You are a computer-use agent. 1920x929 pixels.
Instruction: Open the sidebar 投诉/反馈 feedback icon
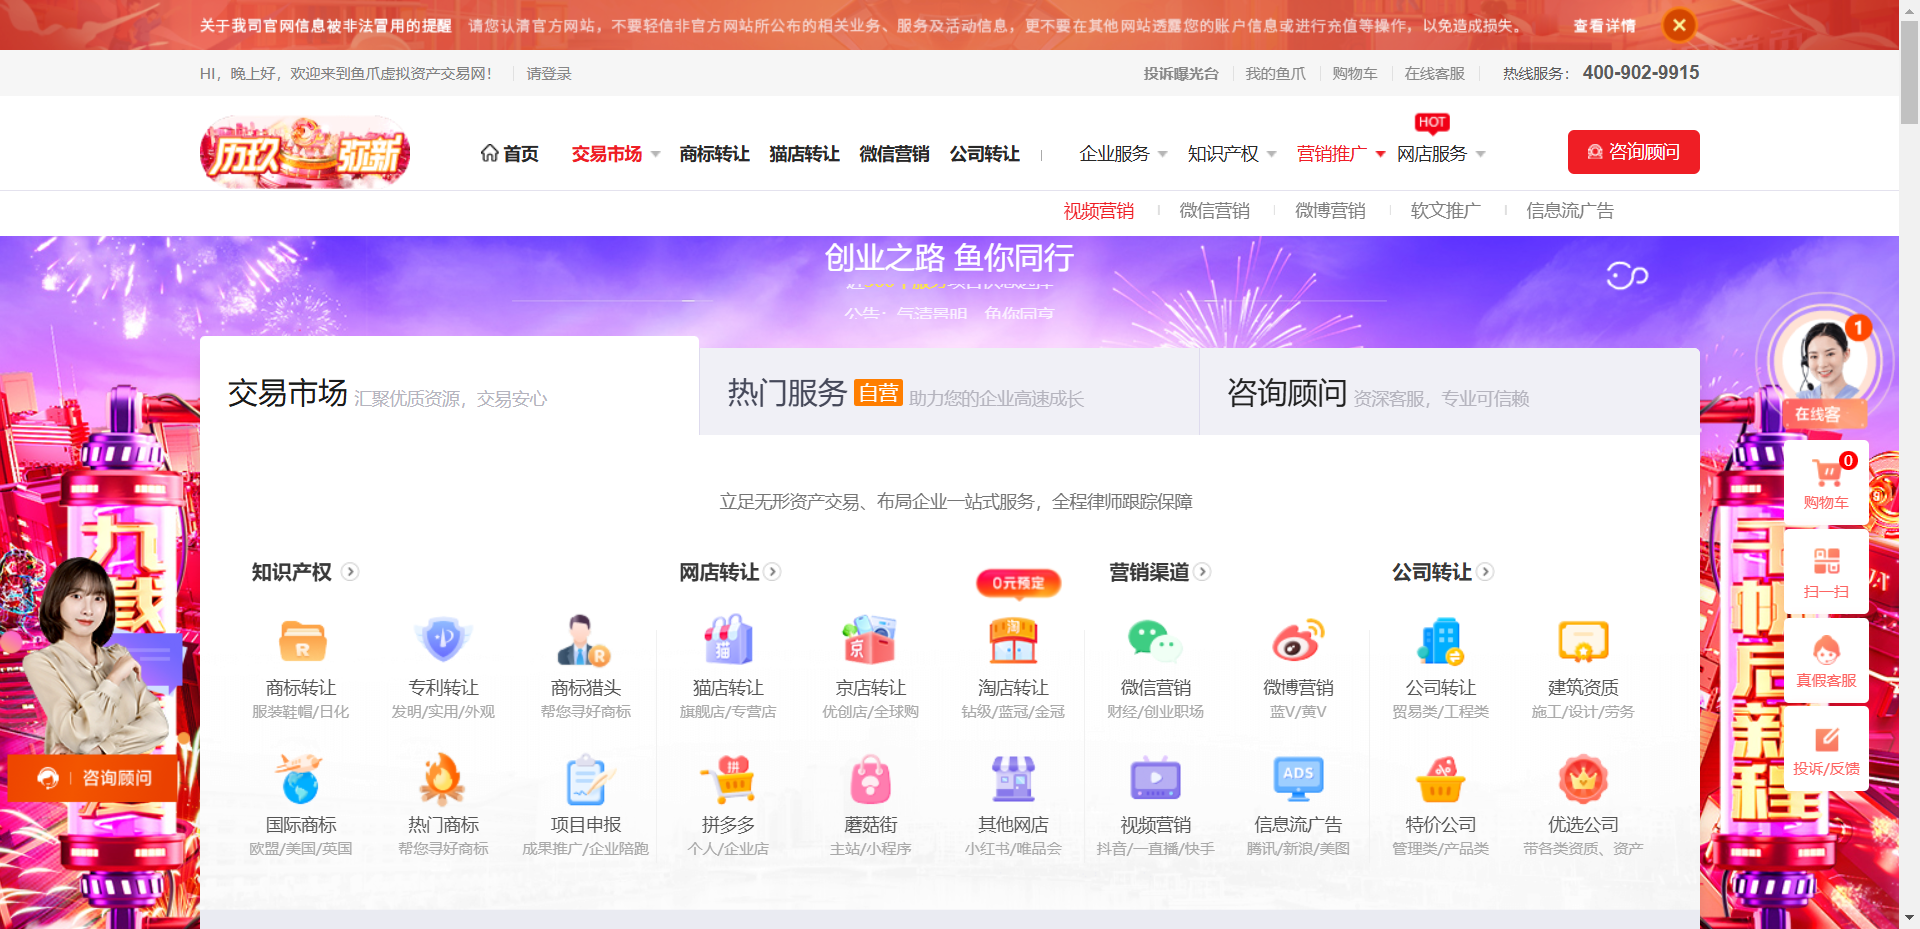click(x=1827, y=739)
